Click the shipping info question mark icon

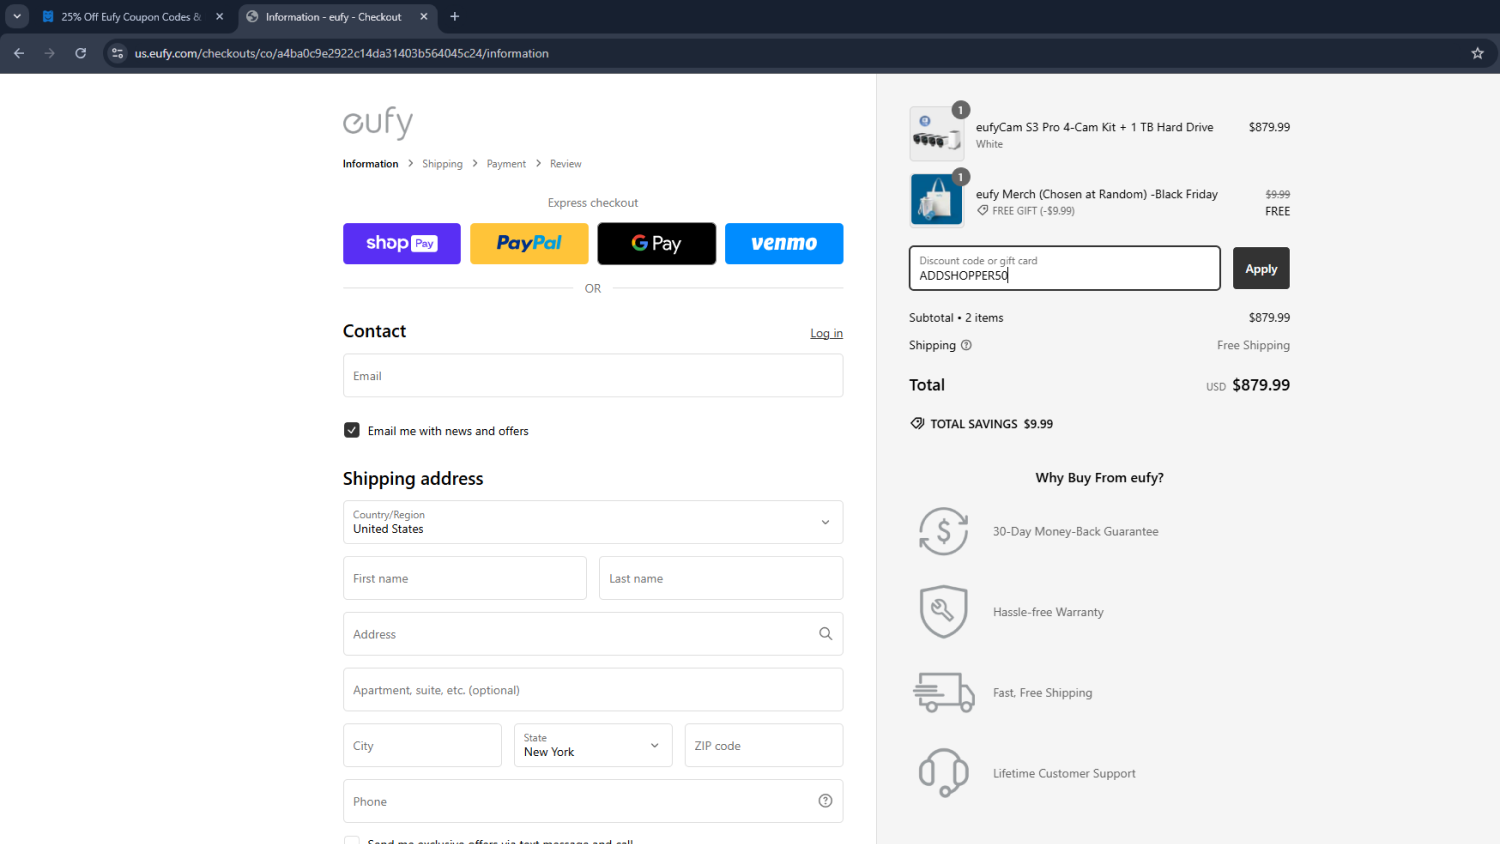(x=966, y=345)
